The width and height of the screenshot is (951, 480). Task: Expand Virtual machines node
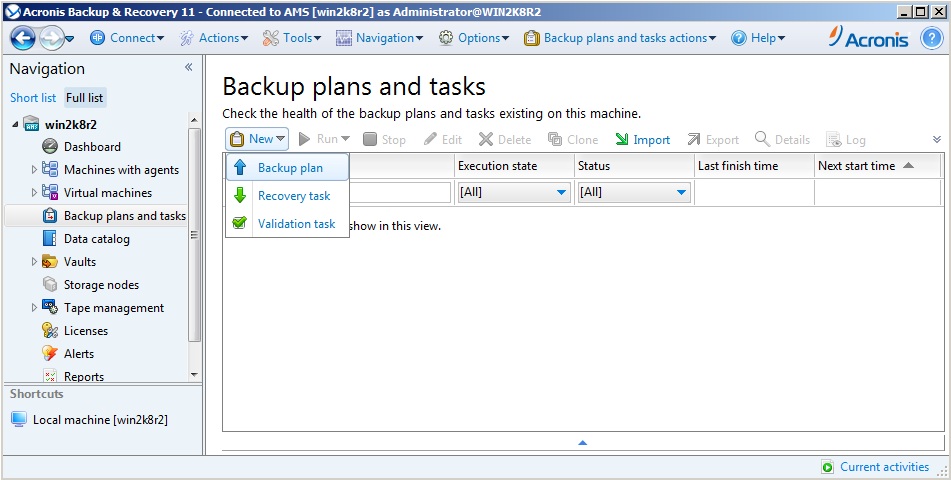tap(34, 193)
